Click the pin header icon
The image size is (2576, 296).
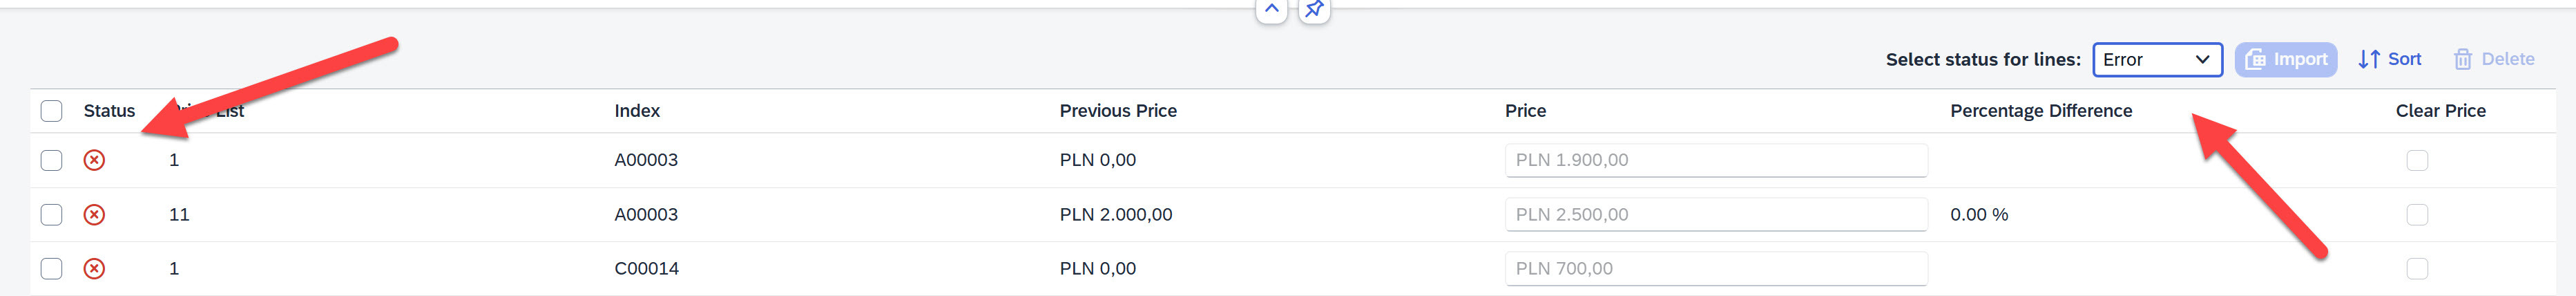point(1314,10)
